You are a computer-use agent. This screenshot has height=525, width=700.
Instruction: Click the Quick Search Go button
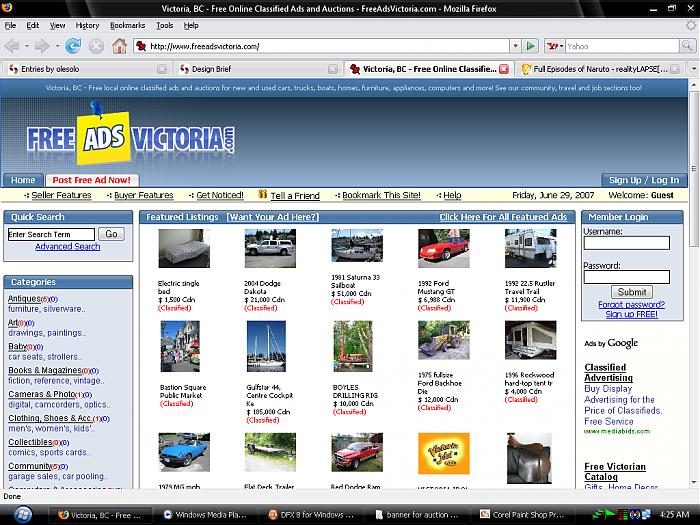pyautogui.click(x=111, y=234)
